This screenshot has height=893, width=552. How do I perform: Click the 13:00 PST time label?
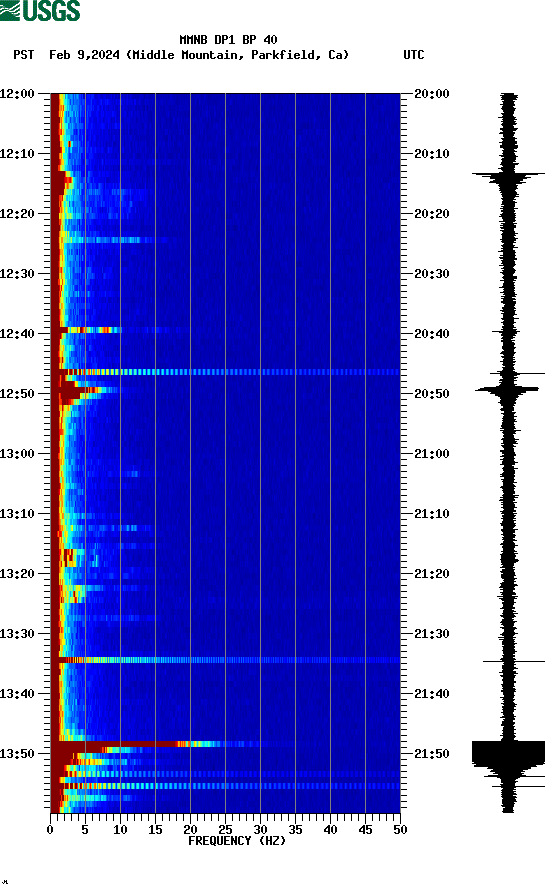tap(18, 454)
